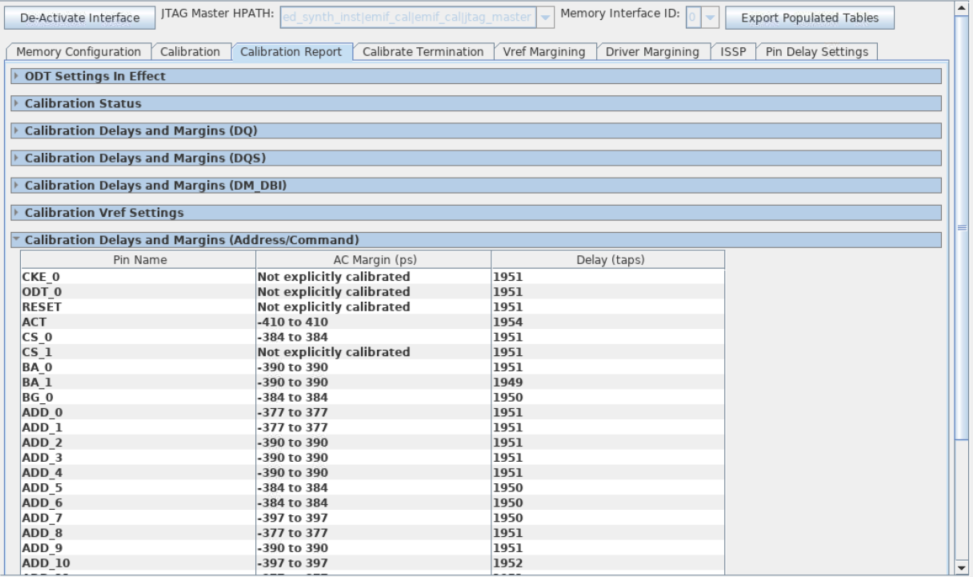Open the Pin Delay Settings tab
973x577 pixels.
[x=816, y=52]
